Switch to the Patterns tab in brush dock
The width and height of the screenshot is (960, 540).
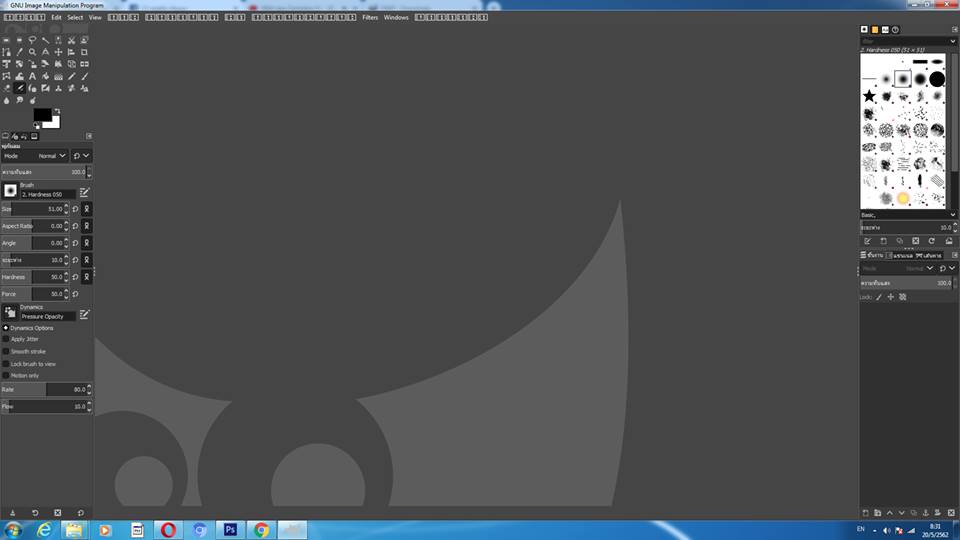click(874, 29)
